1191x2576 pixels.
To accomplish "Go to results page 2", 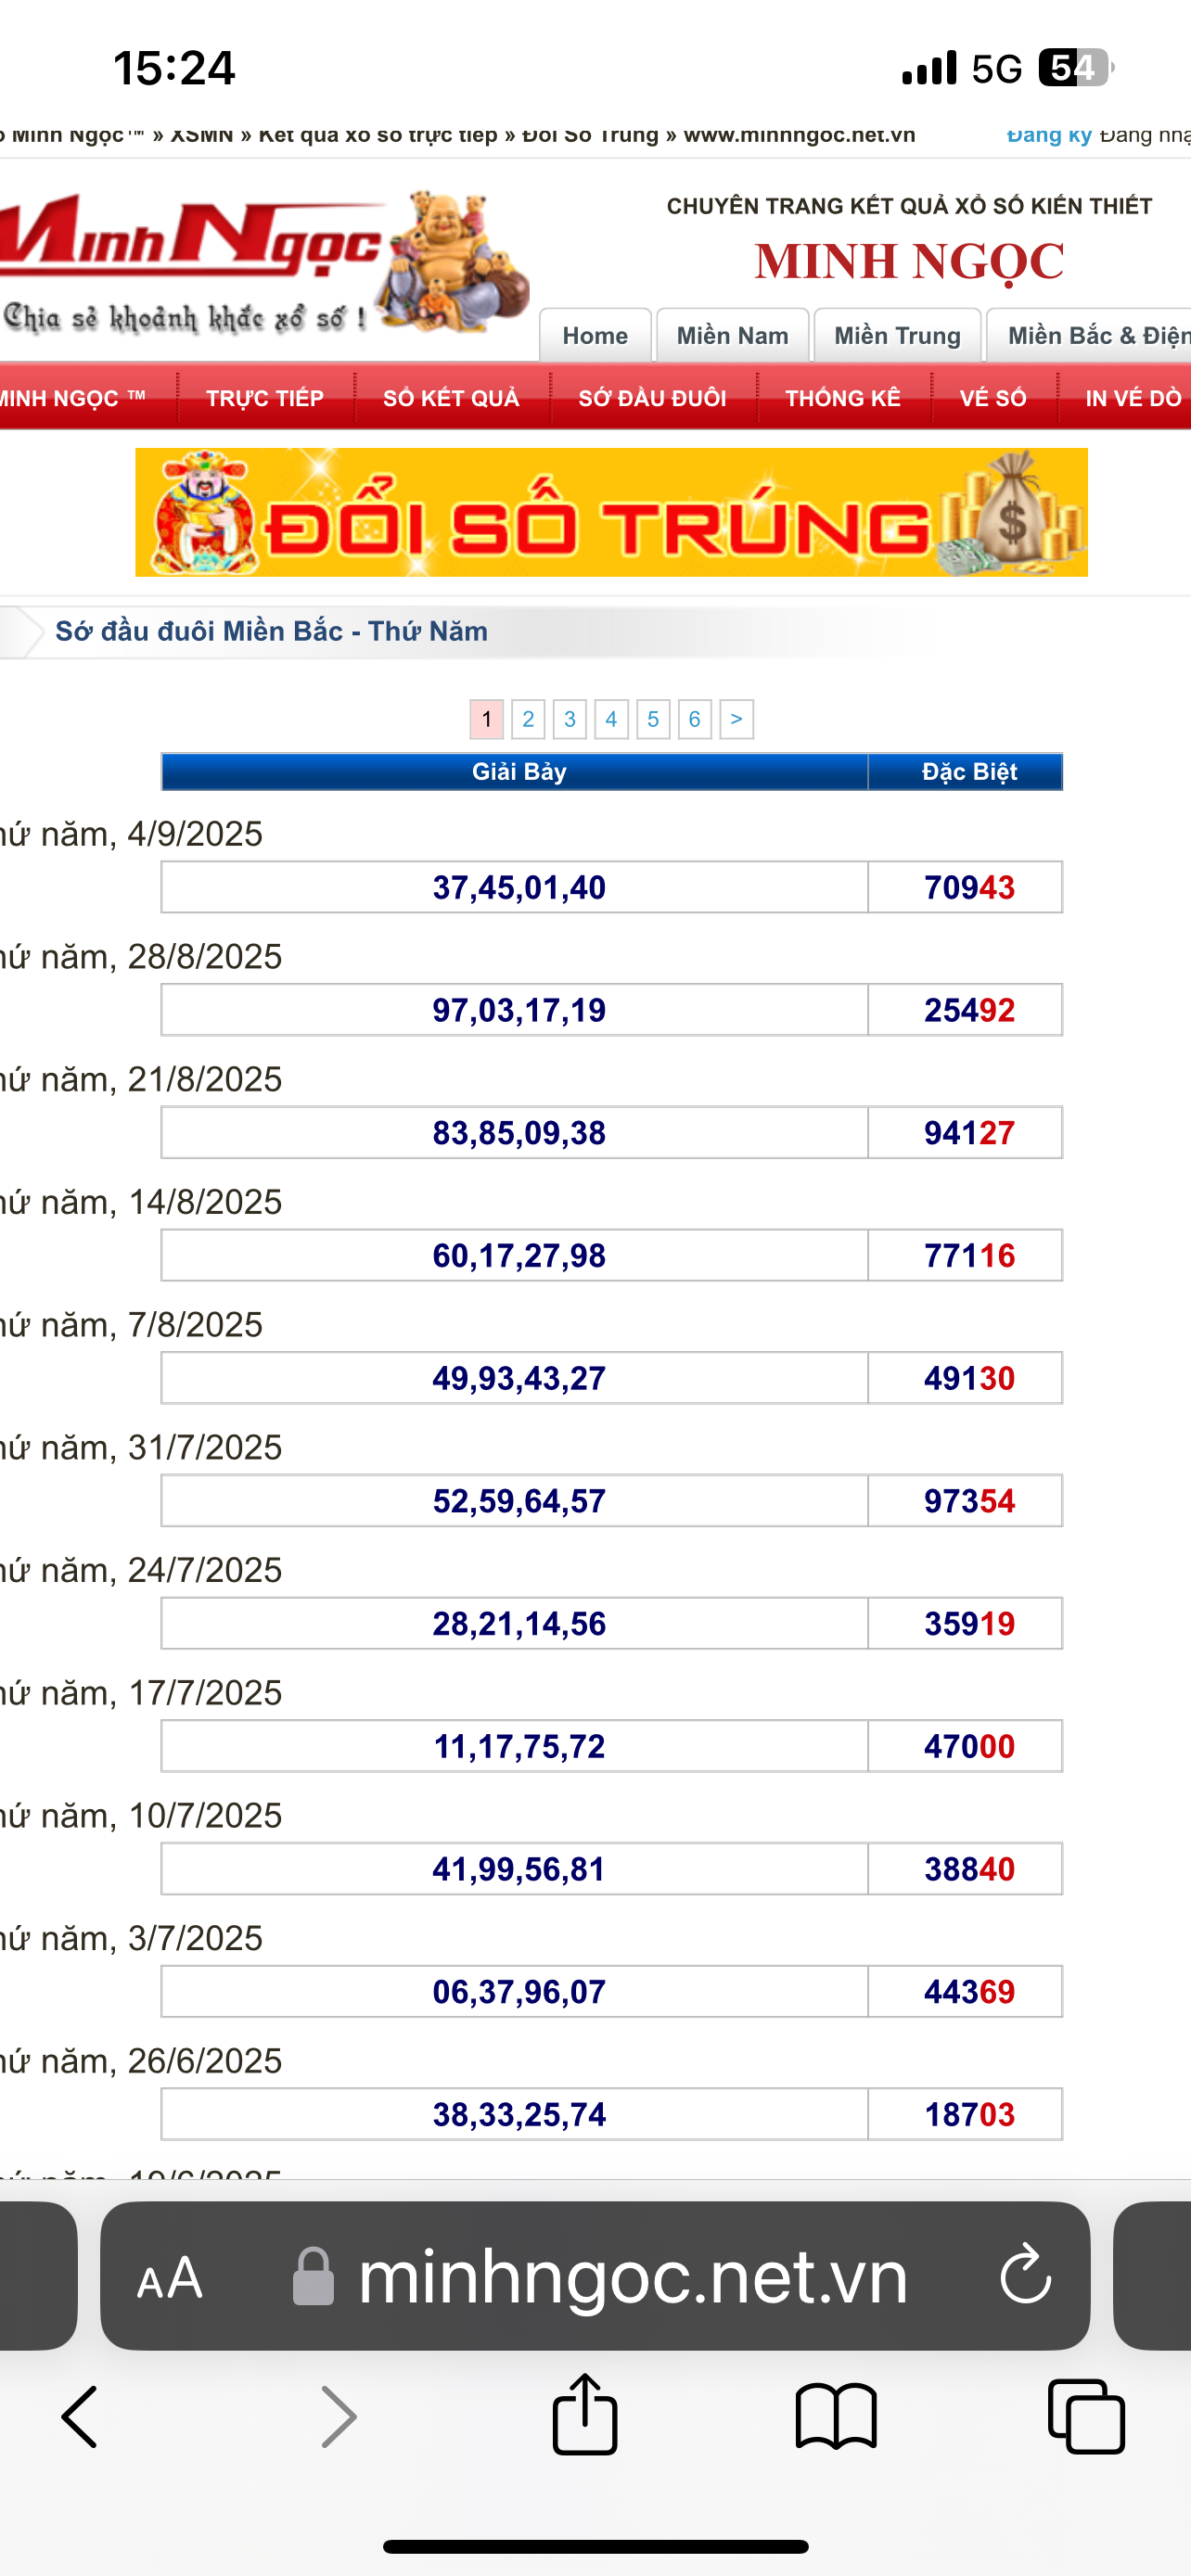I will point(528,719).
